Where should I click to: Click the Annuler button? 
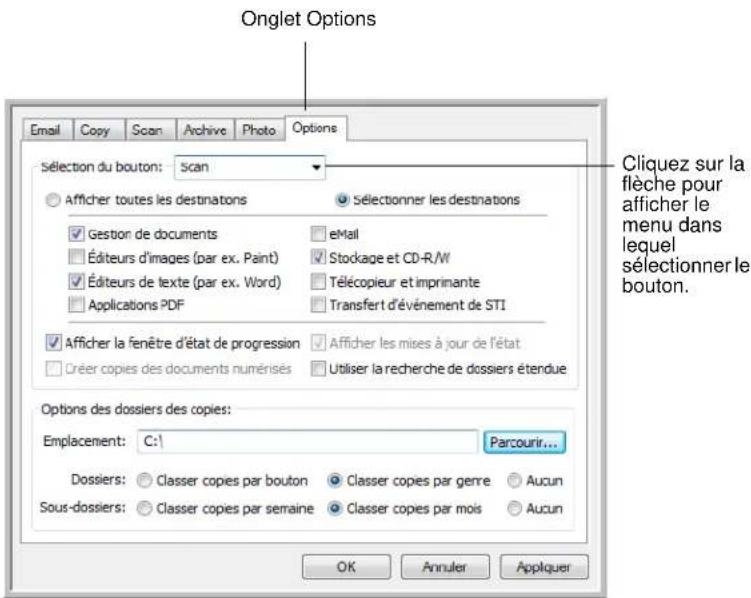click(445, 567)
